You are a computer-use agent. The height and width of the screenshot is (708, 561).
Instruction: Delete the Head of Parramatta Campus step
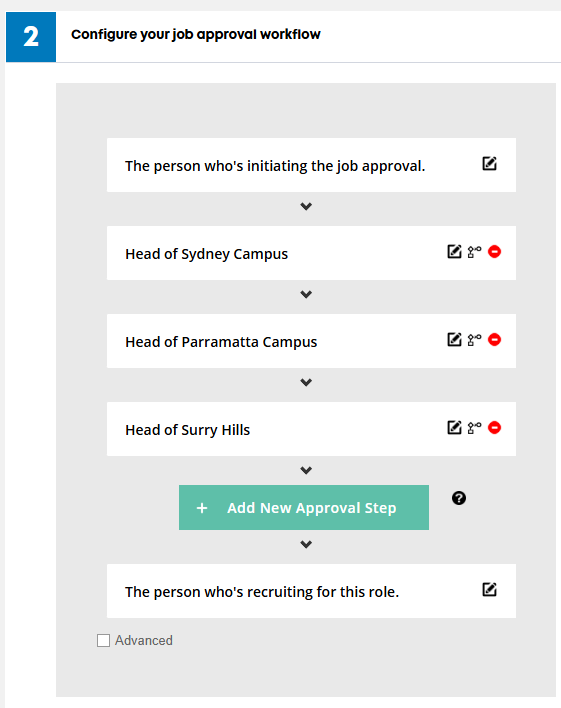tap(495, 340)
